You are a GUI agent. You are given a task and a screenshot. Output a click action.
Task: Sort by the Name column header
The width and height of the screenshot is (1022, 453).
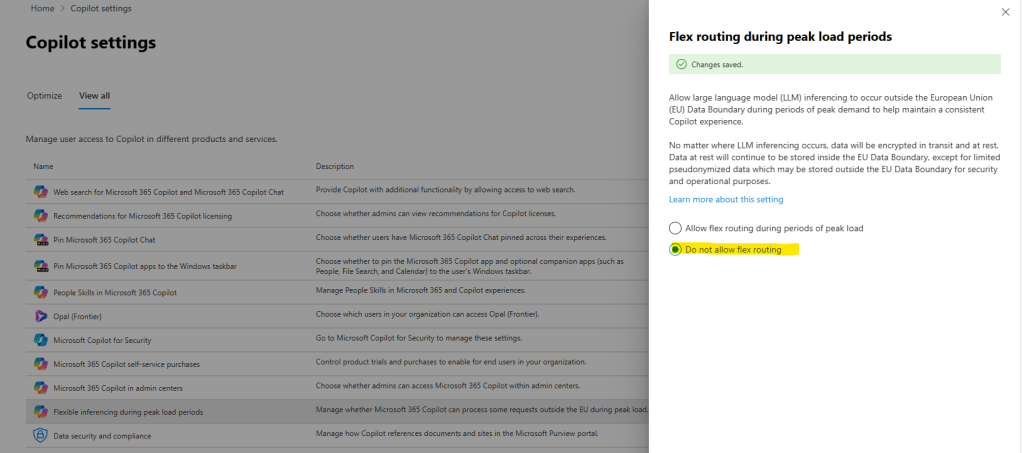click(43, 166)
